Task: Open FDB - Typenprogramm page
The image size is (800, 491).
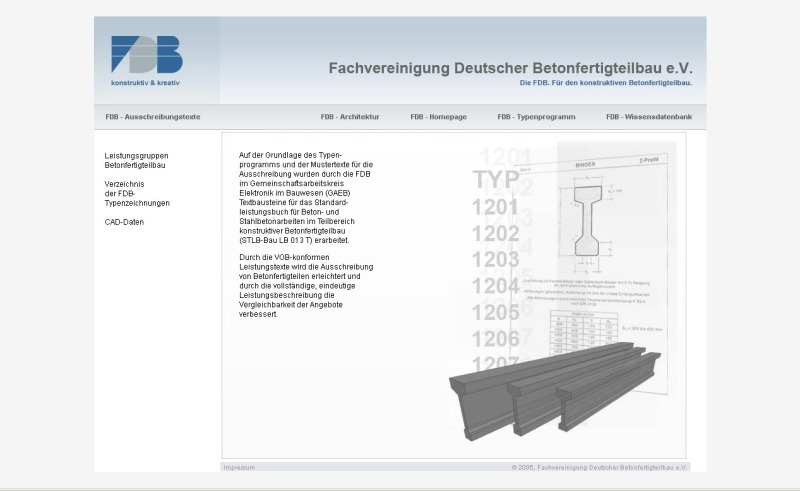Action: pos(536,117)
